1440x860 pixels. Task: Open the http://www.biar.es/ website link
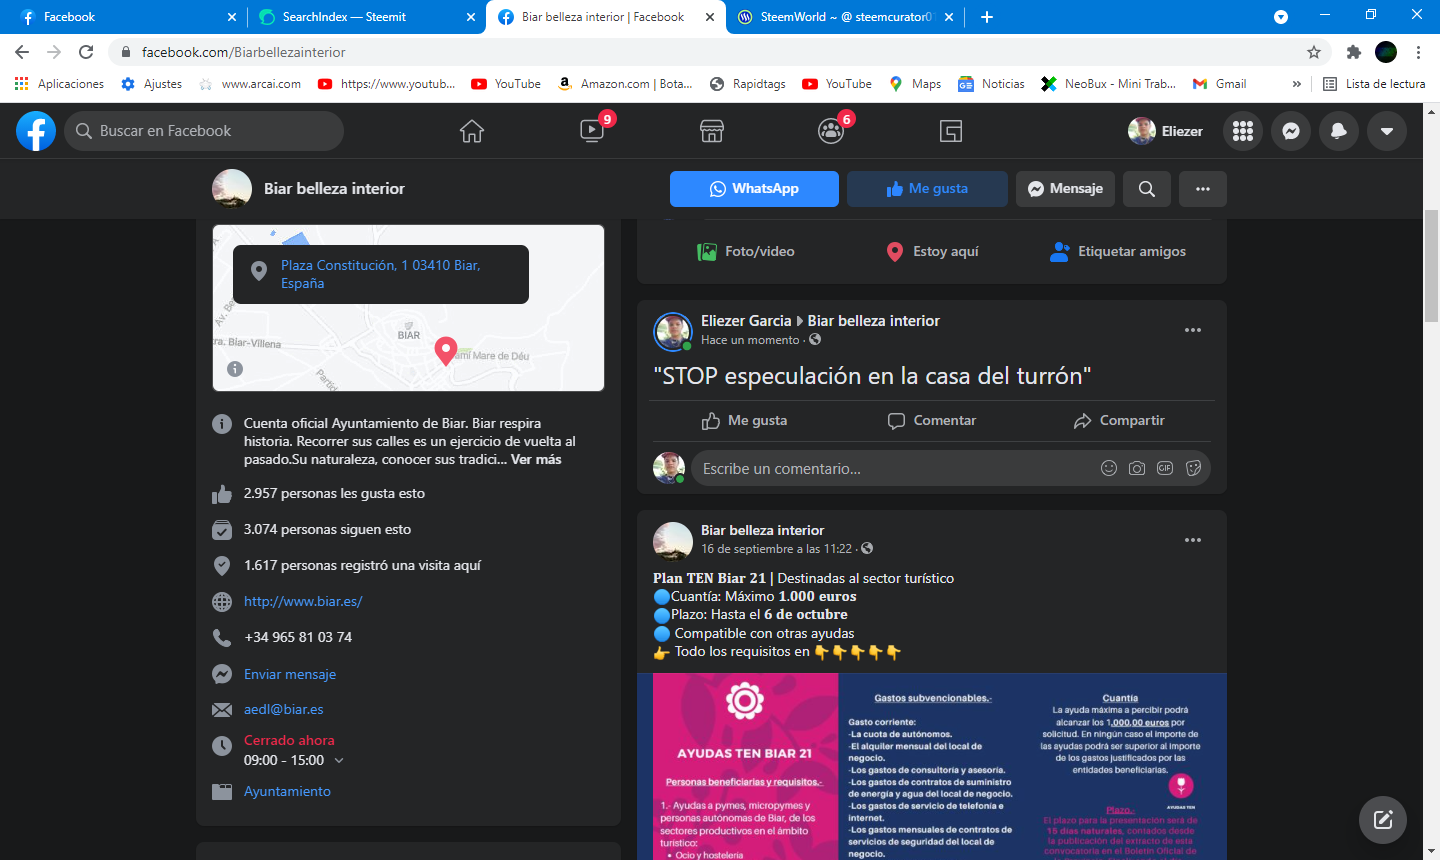(303, 602)
